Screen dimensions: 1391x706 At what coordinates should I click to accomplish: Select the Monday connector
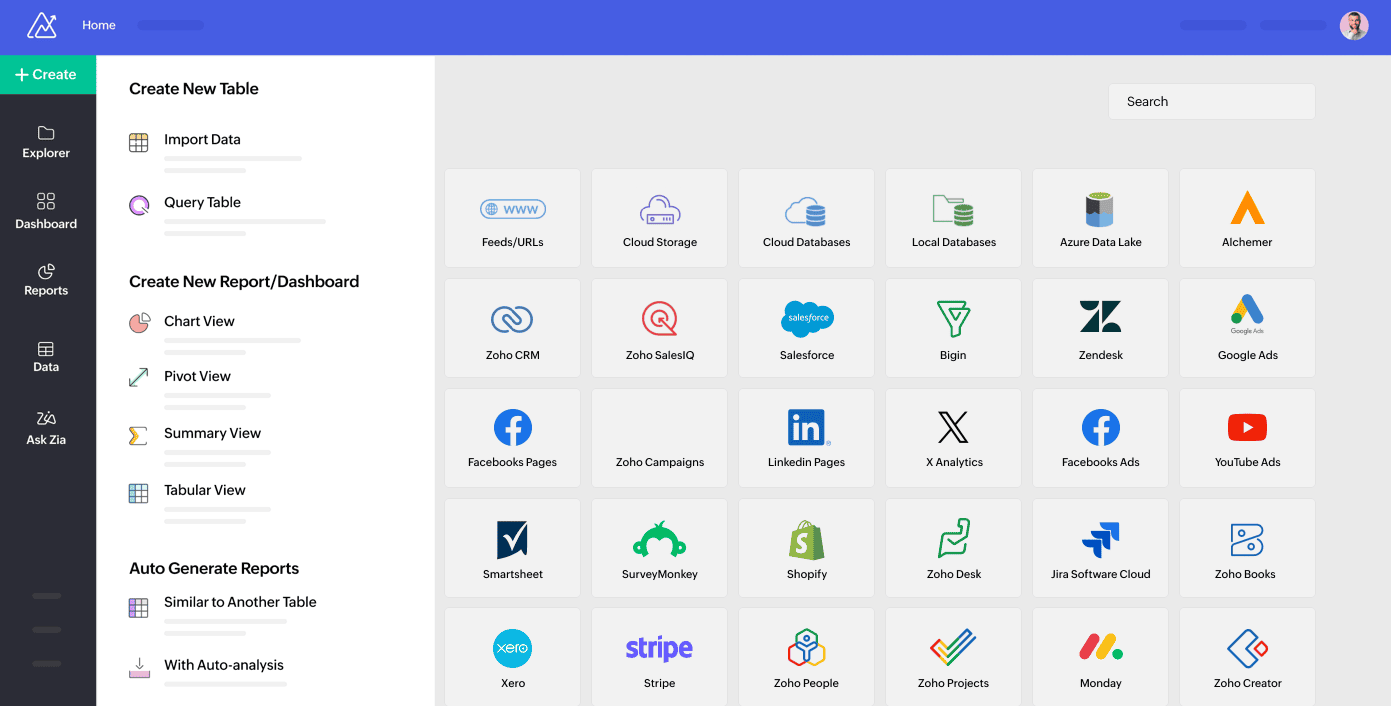[x=1100, y=657]
